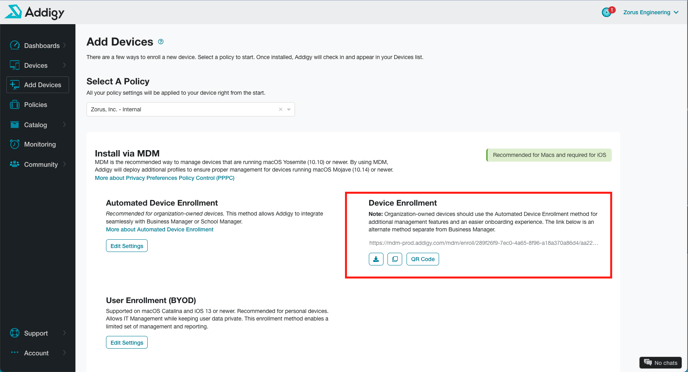Viewport: 688px width, 372px height.
Task: Open the Zorus Engineering account dropdown
Action: point(651,12)
